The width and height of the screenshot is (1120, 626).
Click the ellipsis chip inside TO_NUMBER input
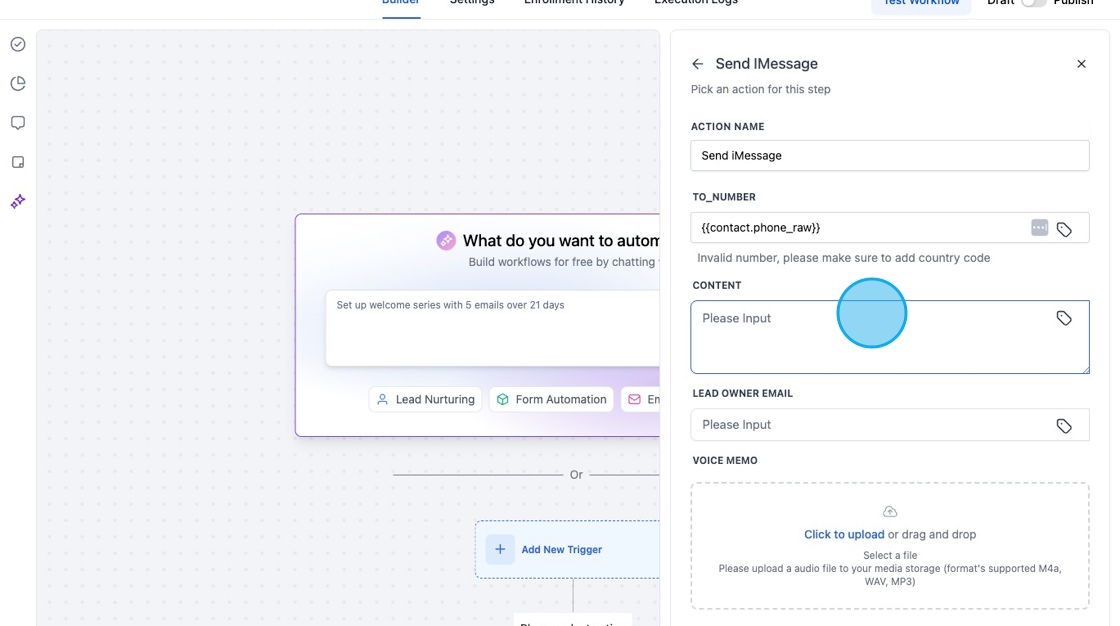1039,227
